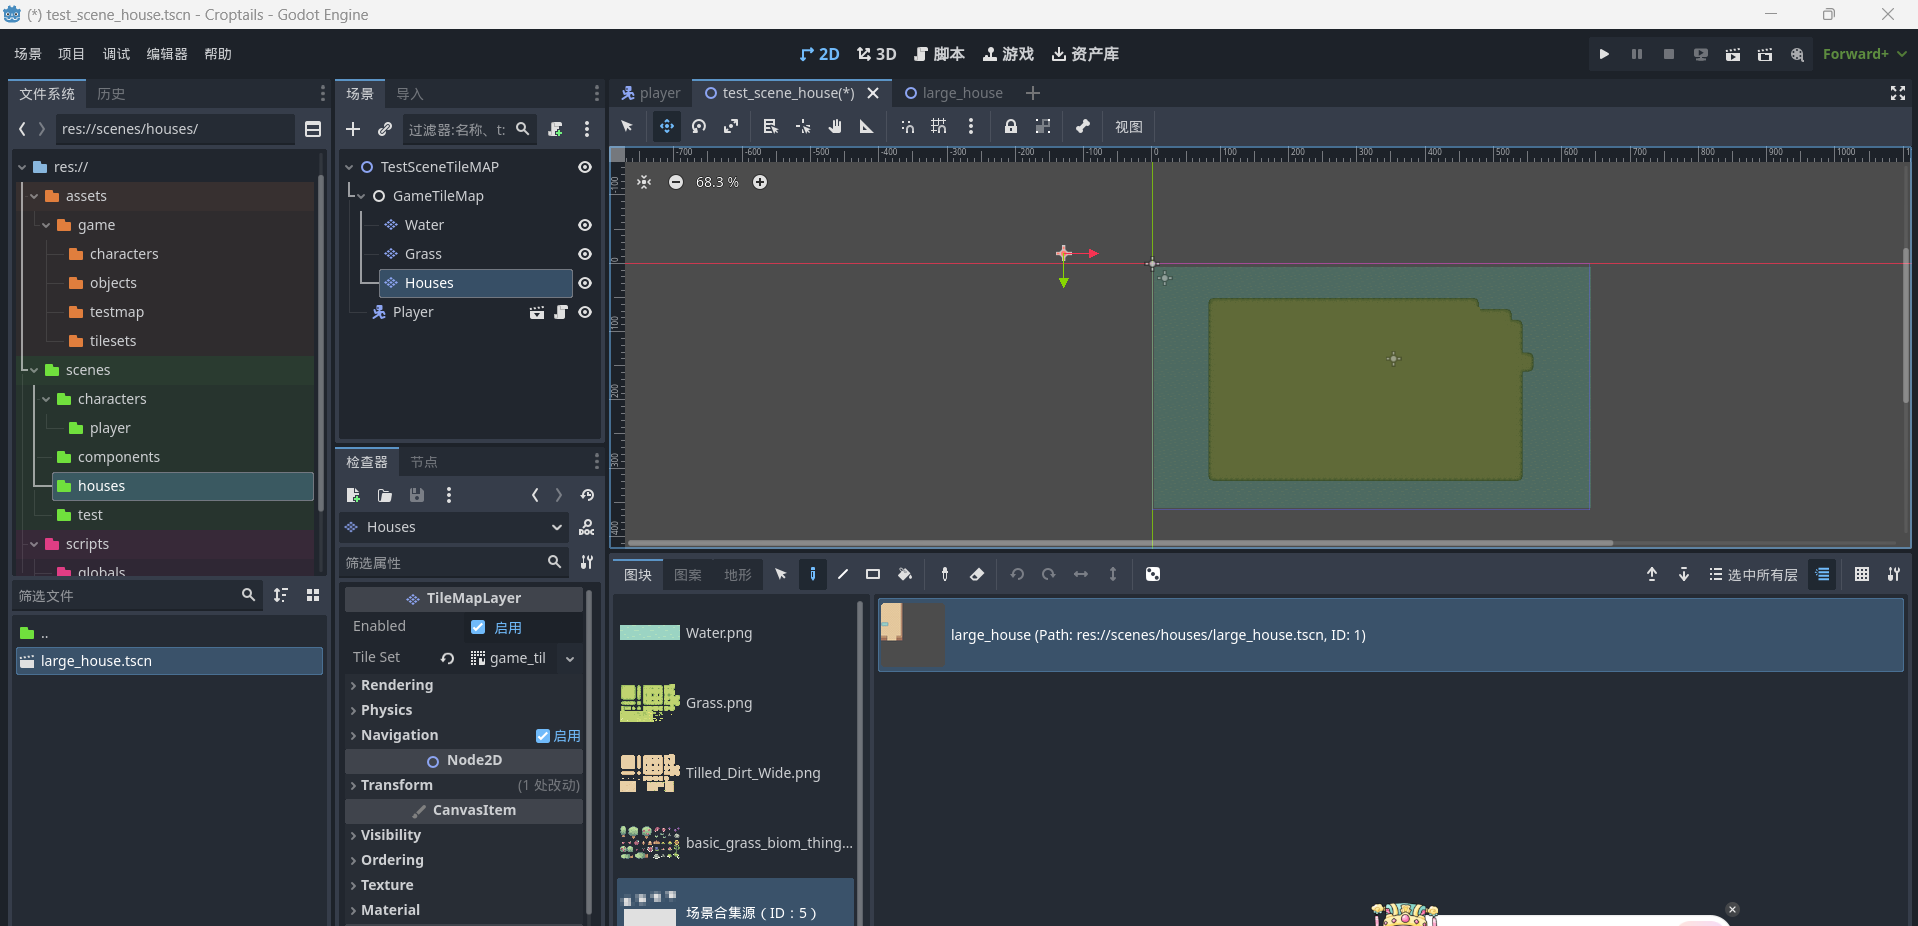This screenshot has height=926, width=1918.
Task: Click the Add child node plus icon
Action: point(353,129)
